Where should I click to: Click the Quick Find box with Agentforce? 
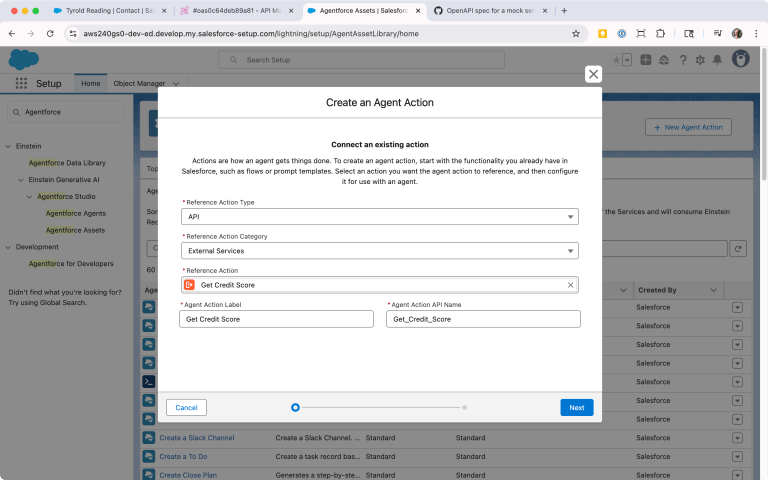pyautogui.click(x=66, y=112)
